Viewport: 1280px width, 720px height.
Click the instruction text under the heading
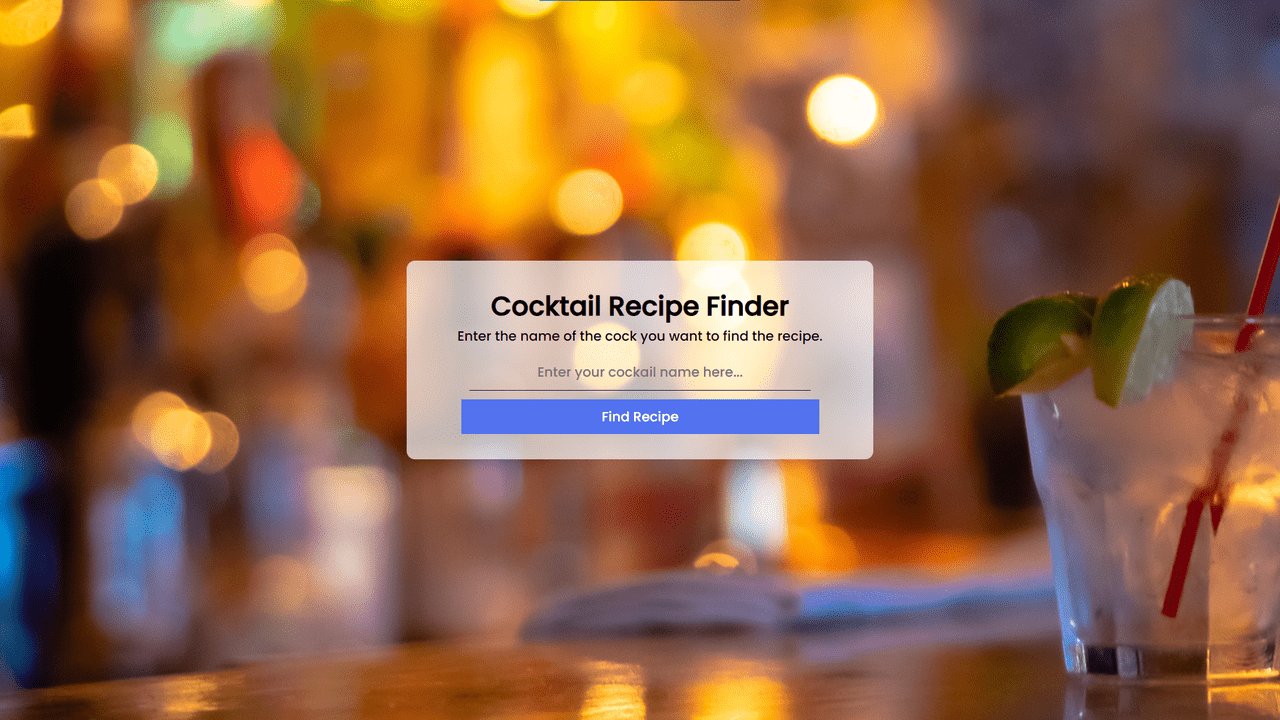[x=640, y=336]
